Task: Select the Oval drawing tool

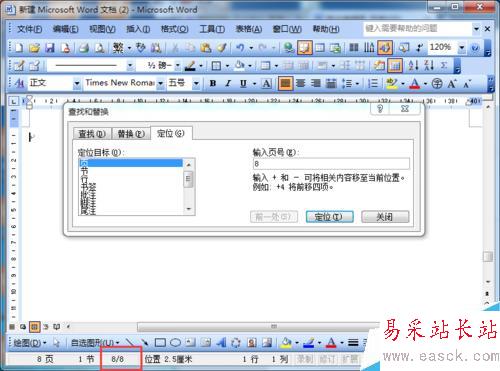Action: click(175, 342)
